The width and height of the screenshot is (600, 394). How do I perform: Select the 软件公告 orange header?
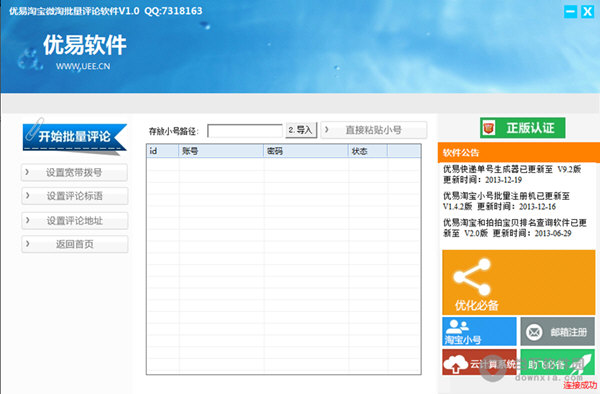pyautogui.click(x=518, y=153)
